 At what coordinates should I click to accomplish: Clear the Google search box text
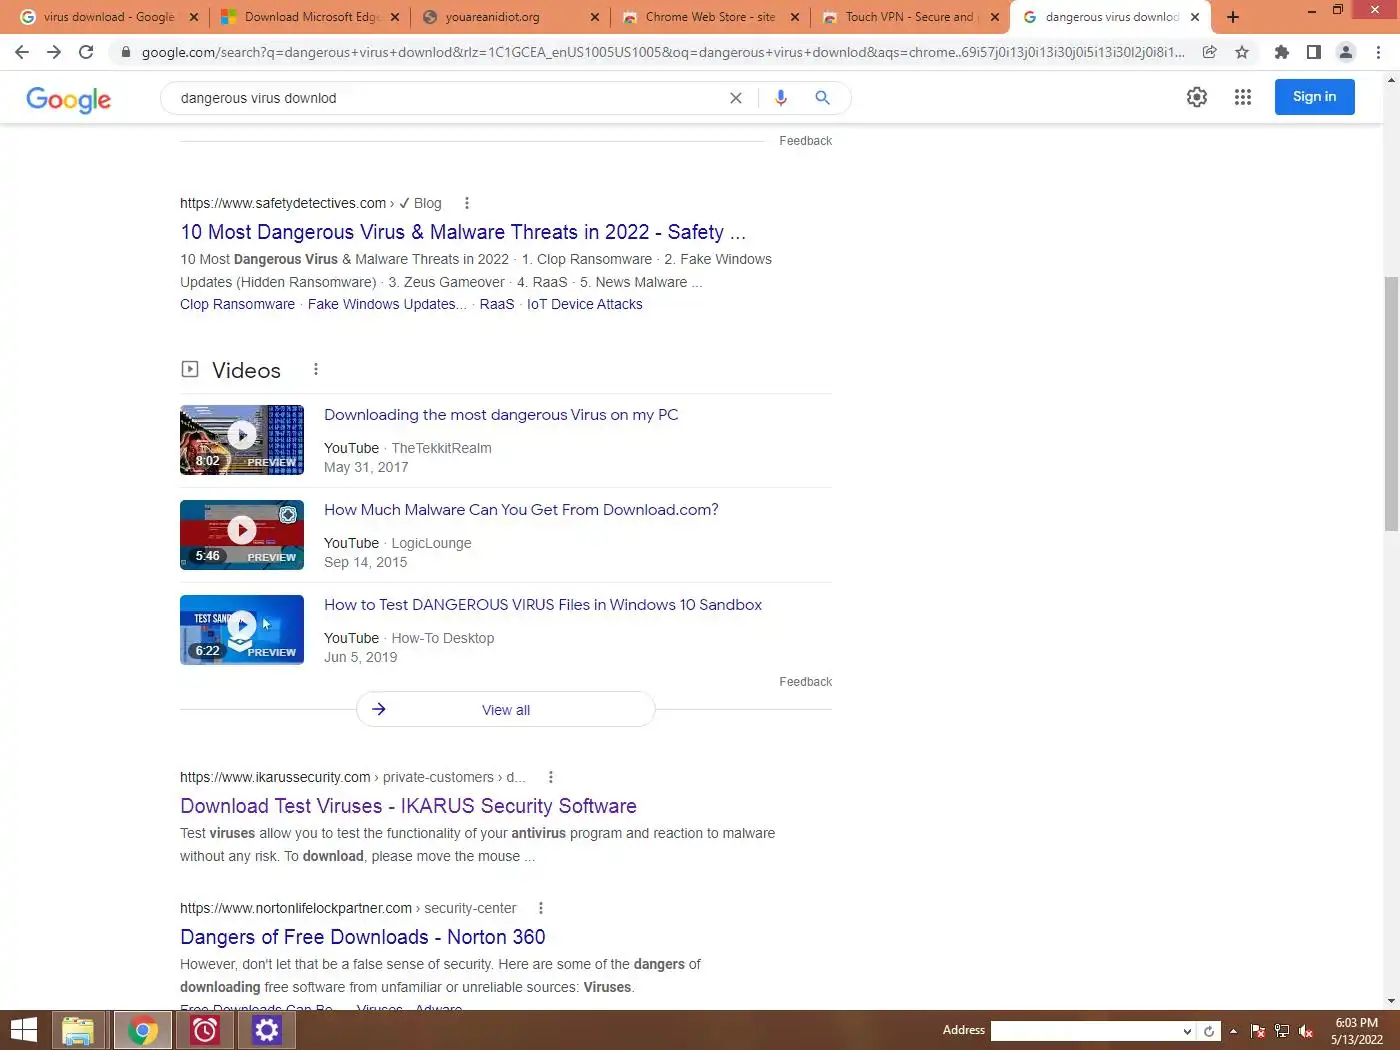pyautogui.click(x=736, y=98)
